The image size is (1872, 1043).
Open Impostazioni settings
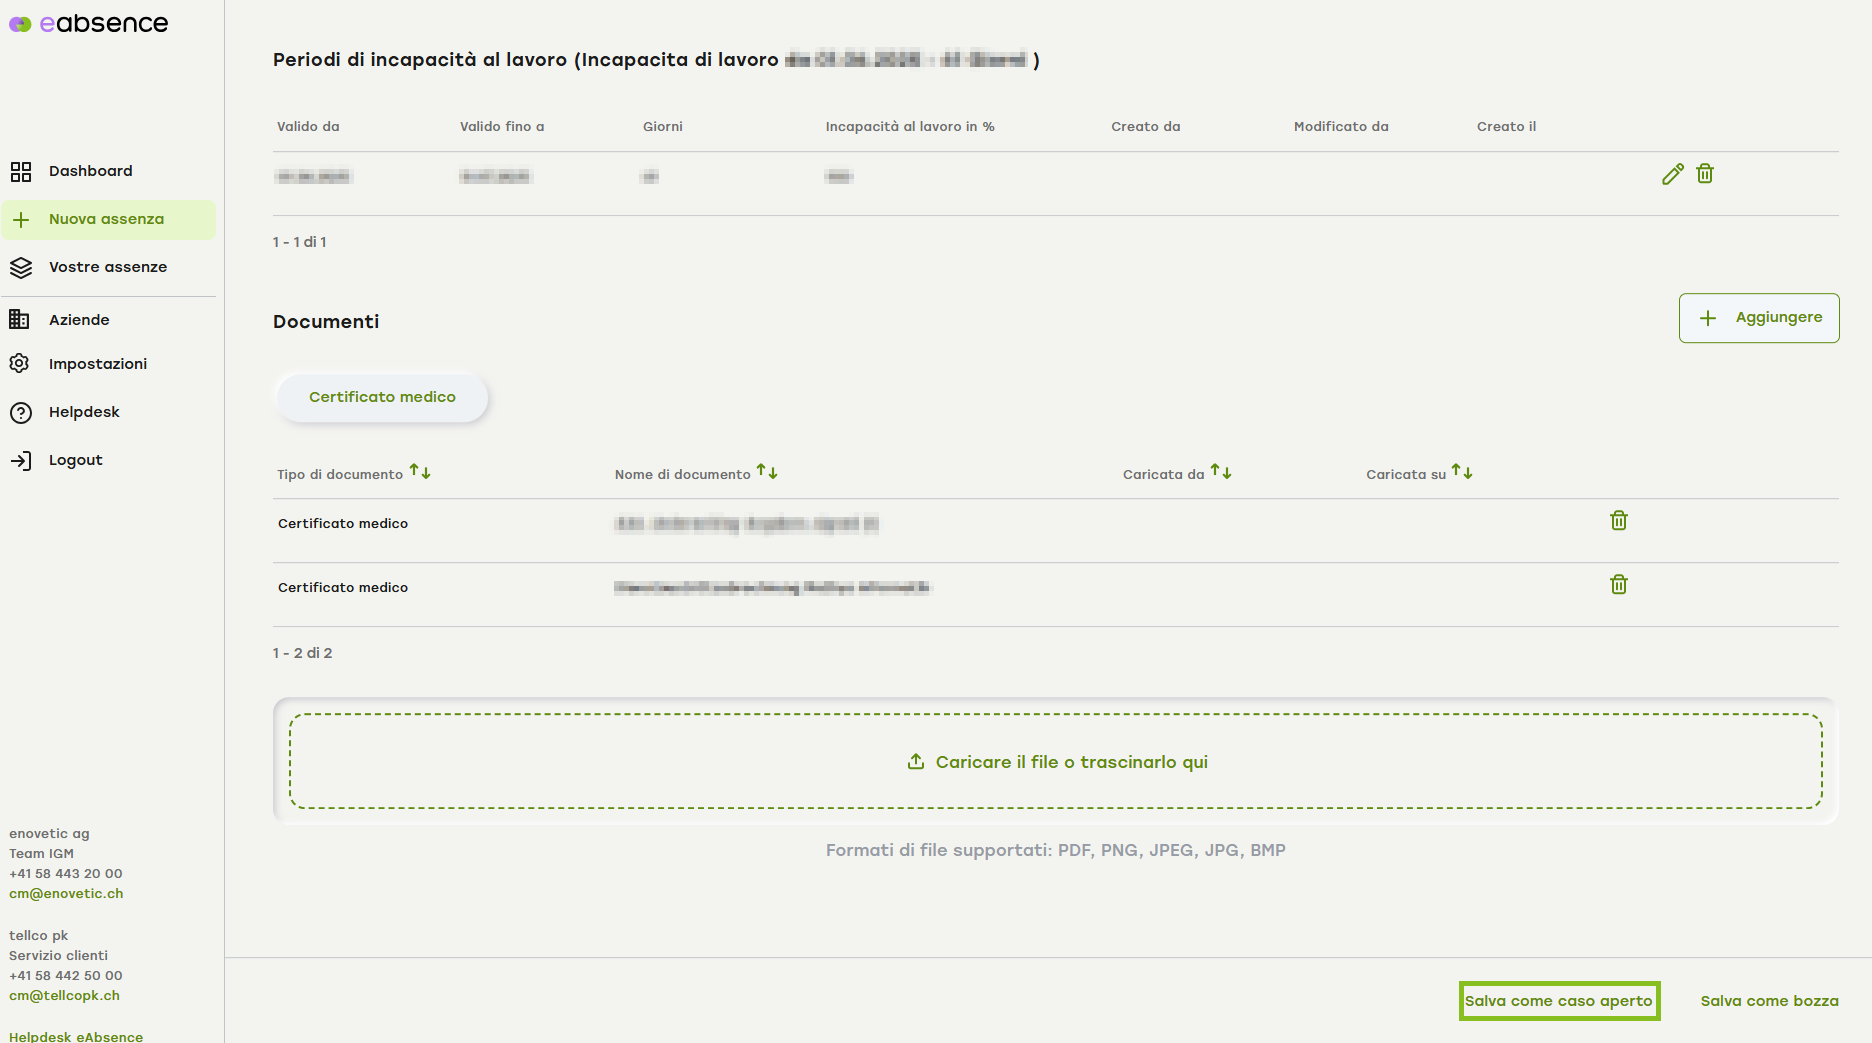[97, 364]
